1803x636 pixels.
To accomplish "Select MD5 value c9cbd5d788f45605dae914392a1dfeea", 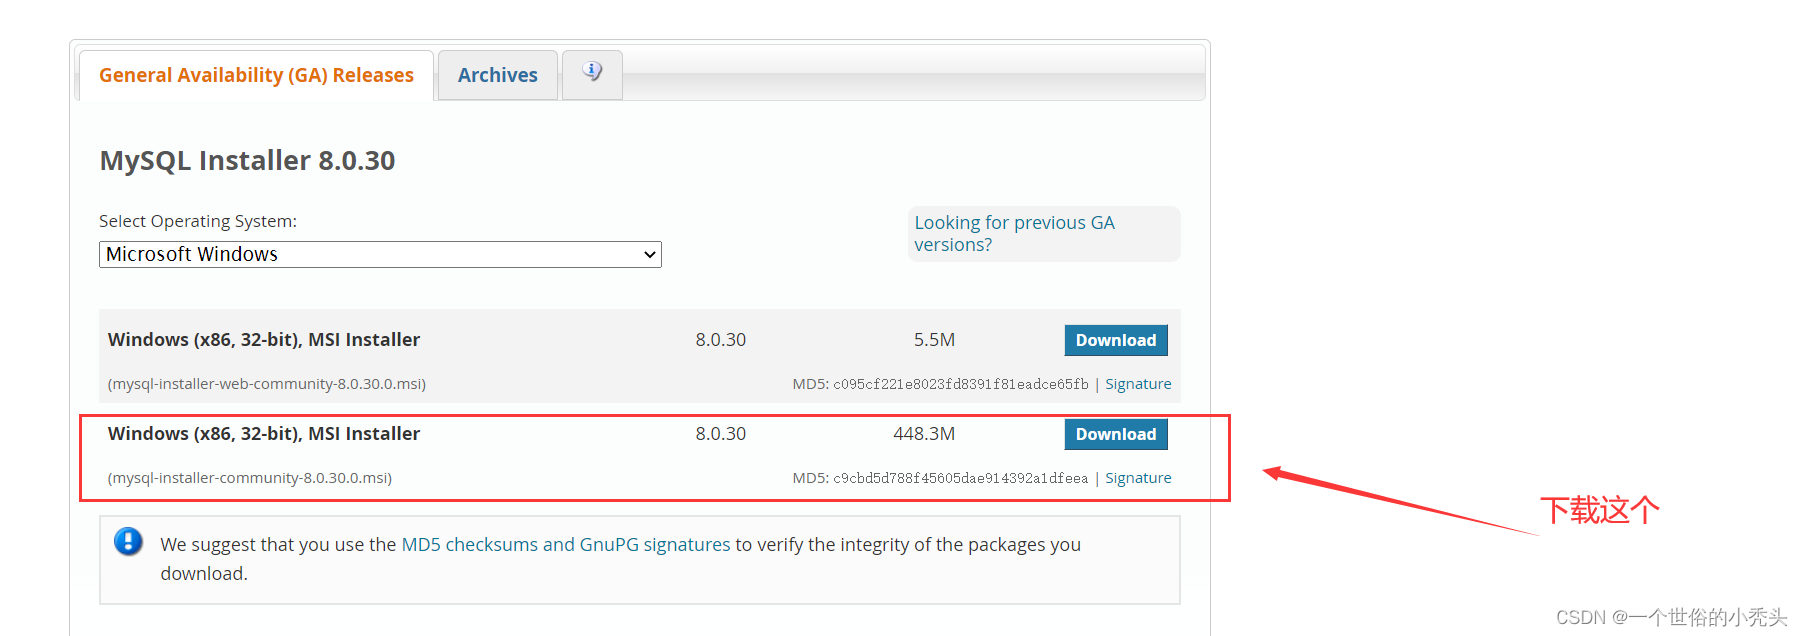I will [x=960, y=478].
